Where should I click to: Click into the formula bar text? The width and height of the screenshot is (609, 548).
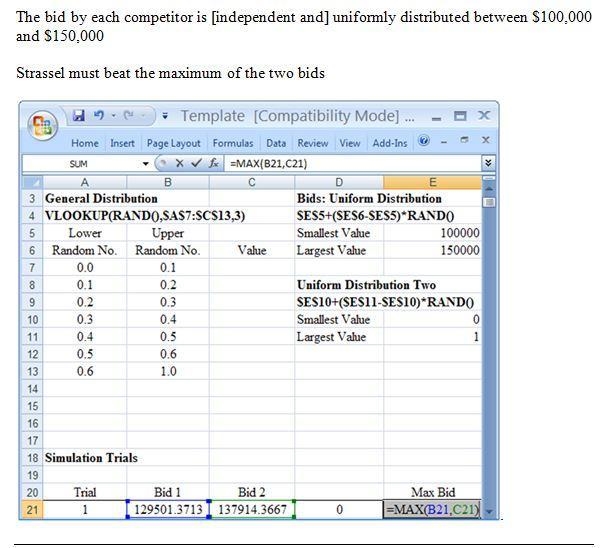353,163
